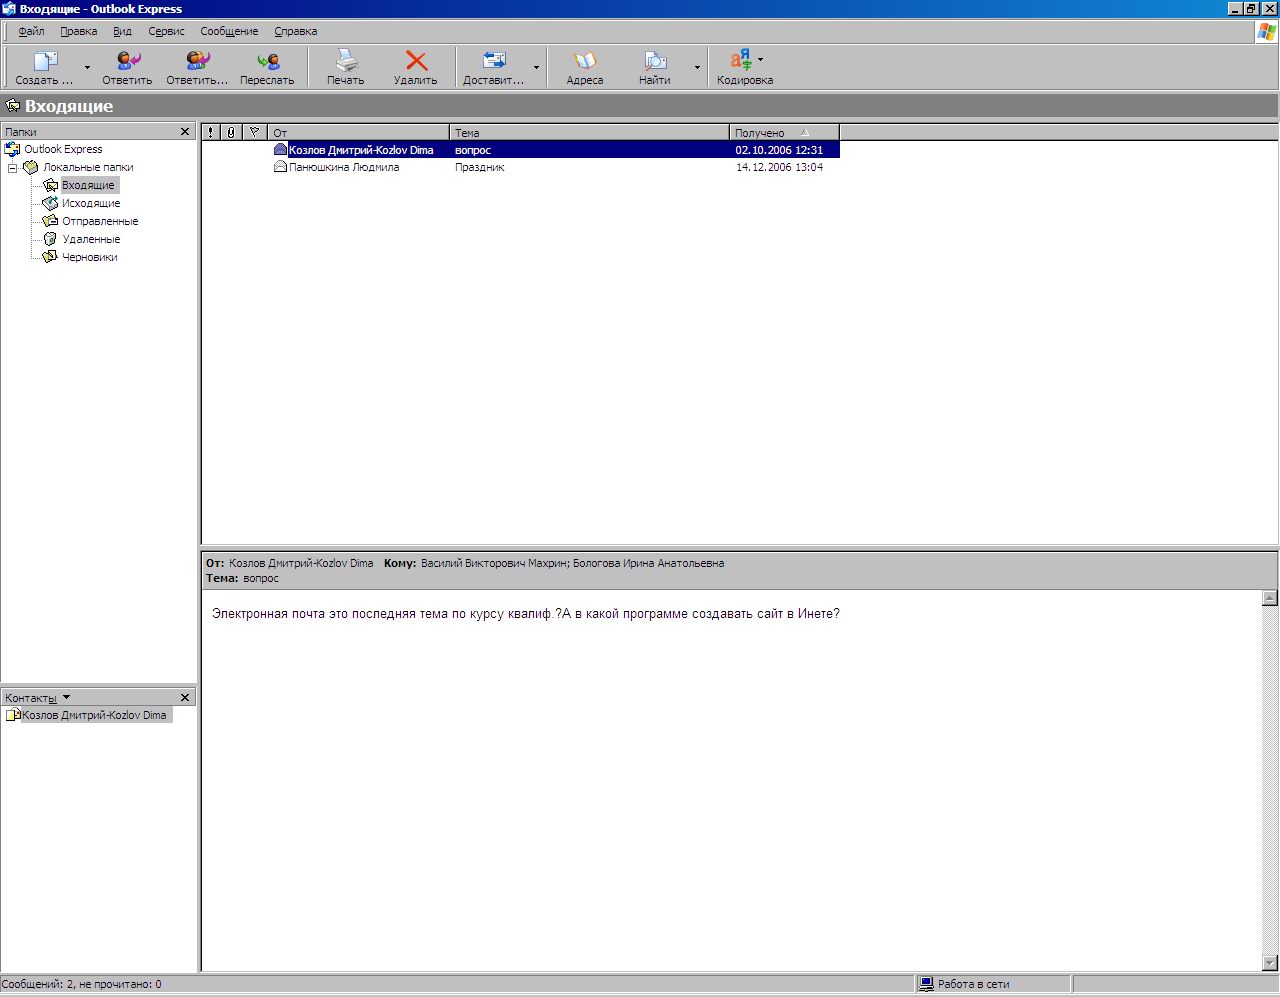
Task: Click the message body text in preview
Action: tap(526, 614)
